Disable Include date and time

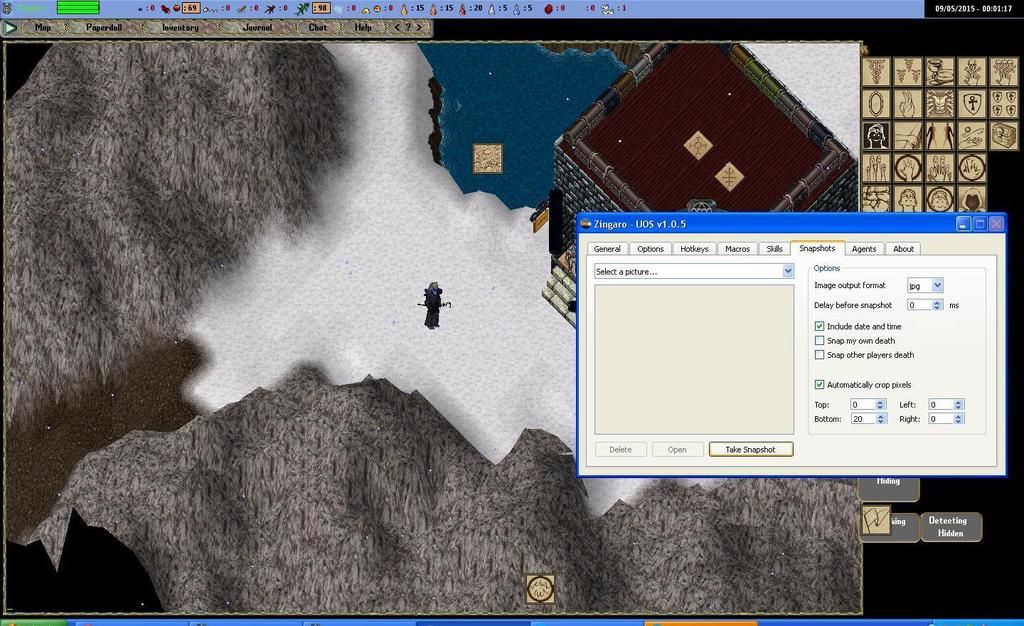click(820, 326)
